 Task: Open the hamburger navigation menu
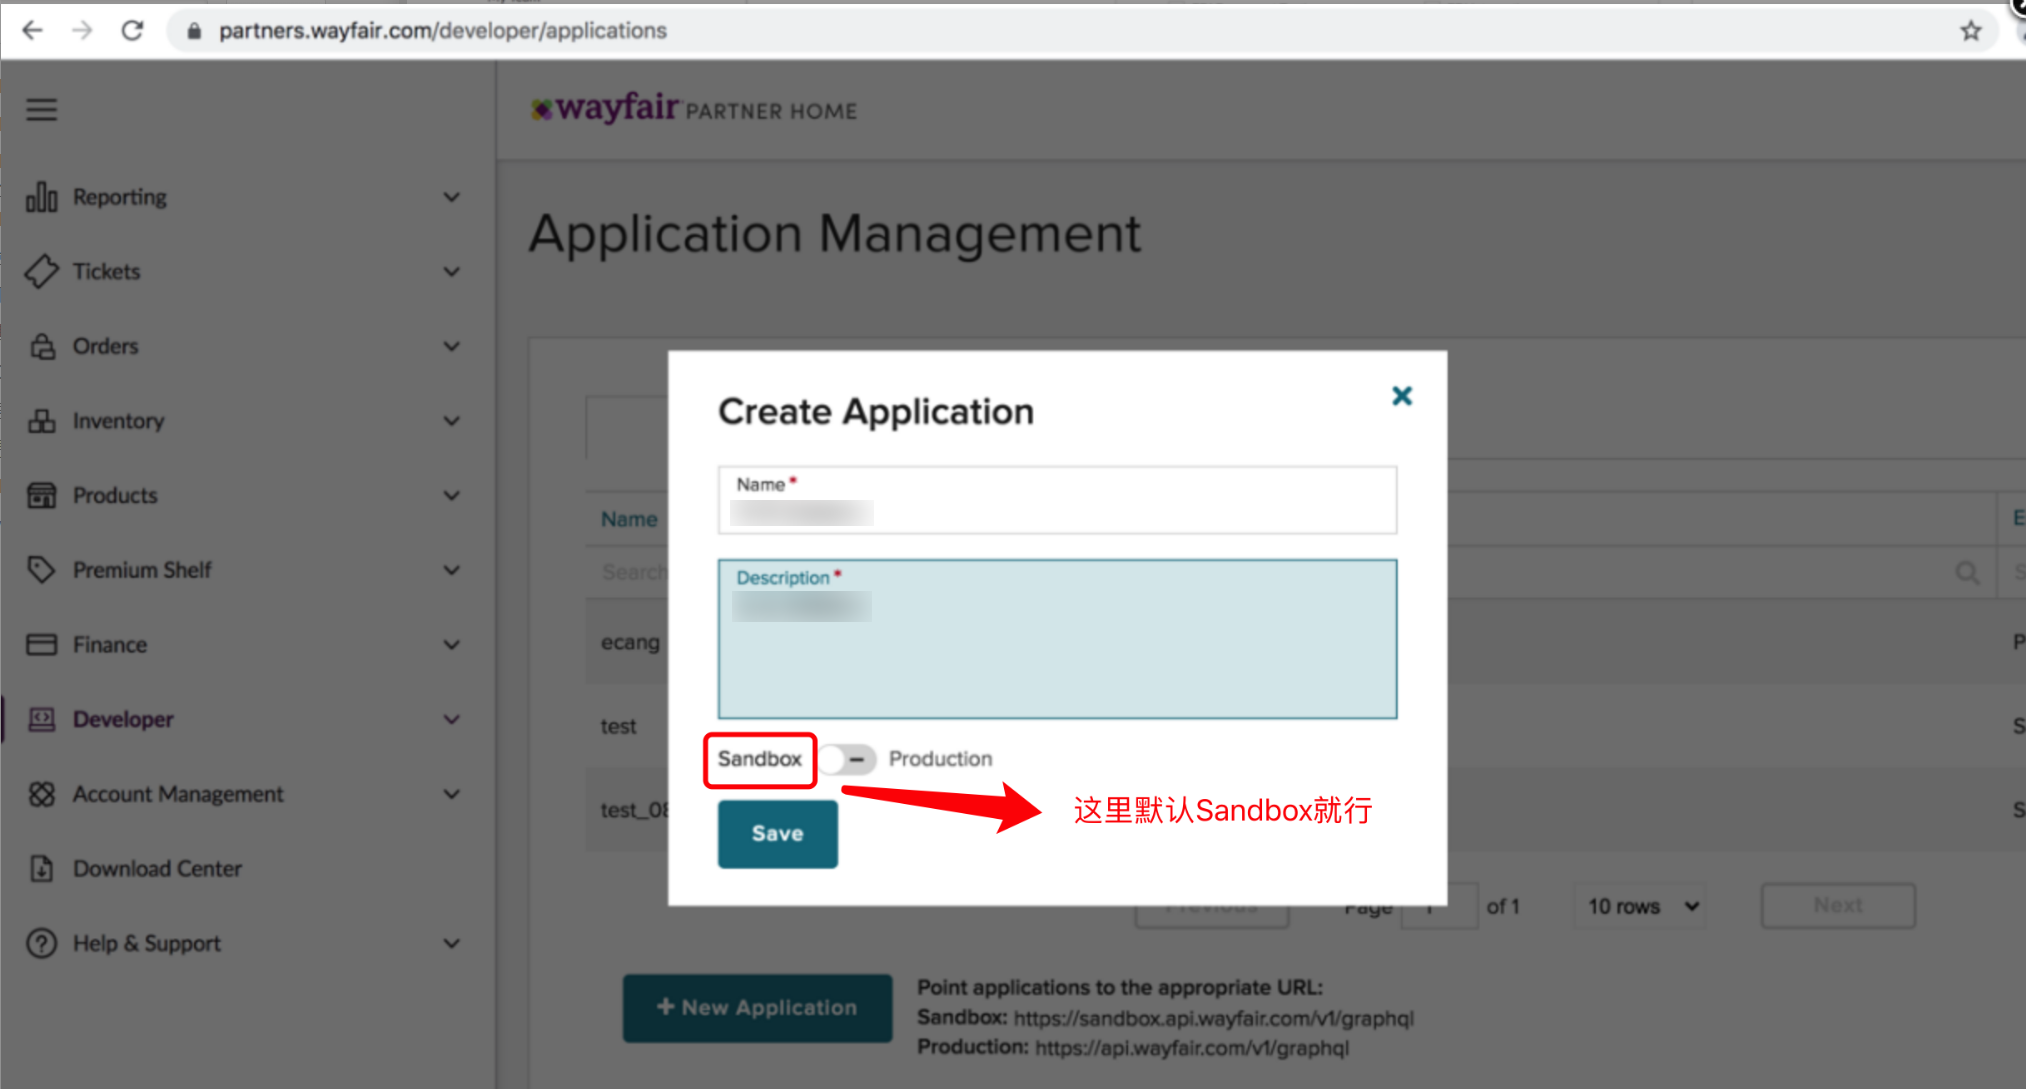[x=41, y=109]
